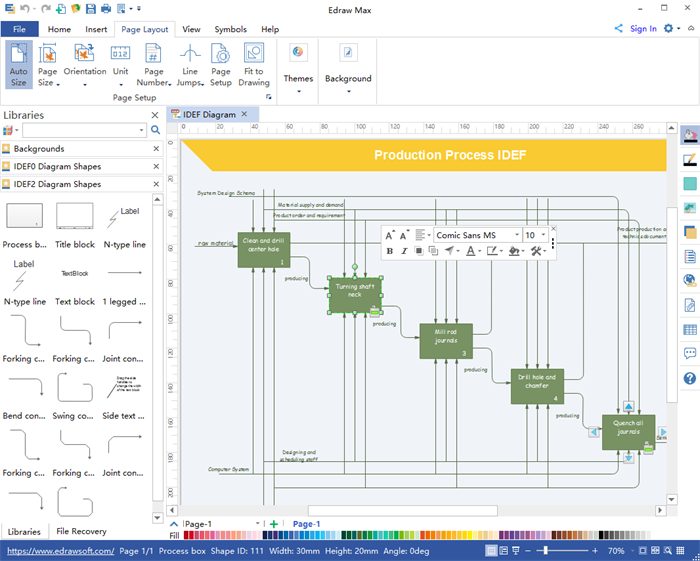Open the File menu

pyautogui.click(x=19, y=29)
